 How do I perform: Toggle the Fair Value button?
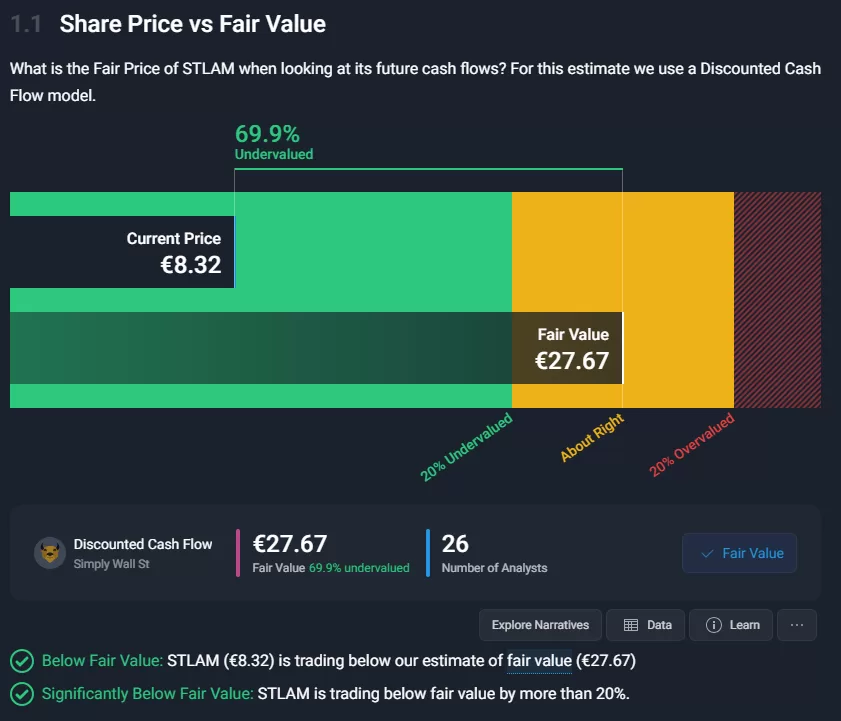point(739,553)
